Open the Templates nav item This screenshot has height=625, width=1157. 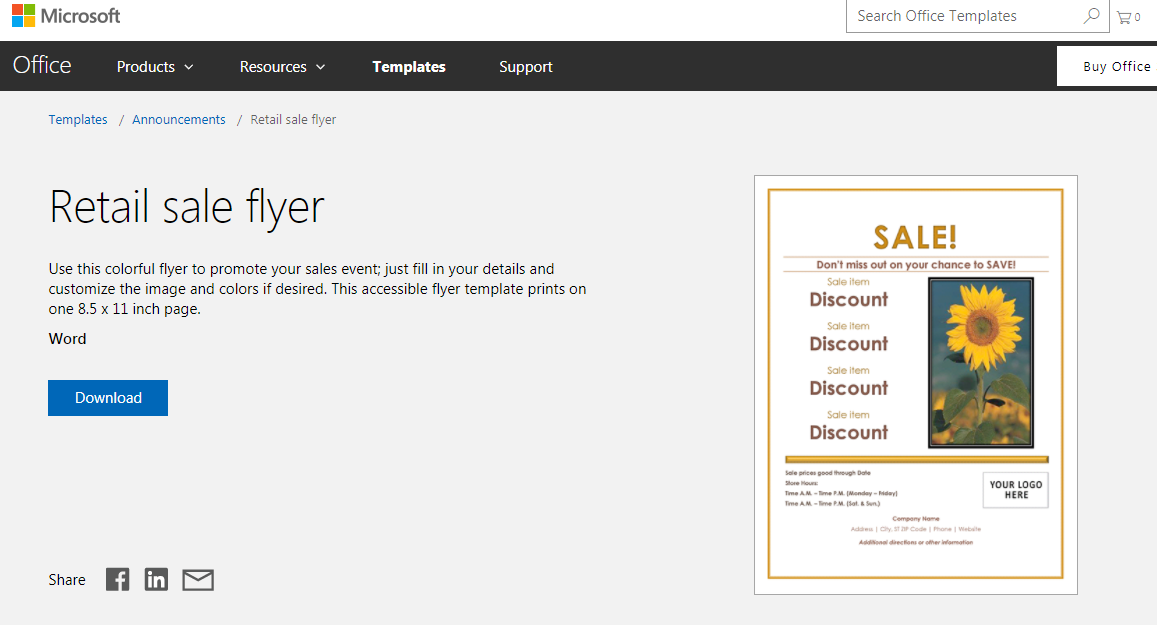tap(409, 66)
